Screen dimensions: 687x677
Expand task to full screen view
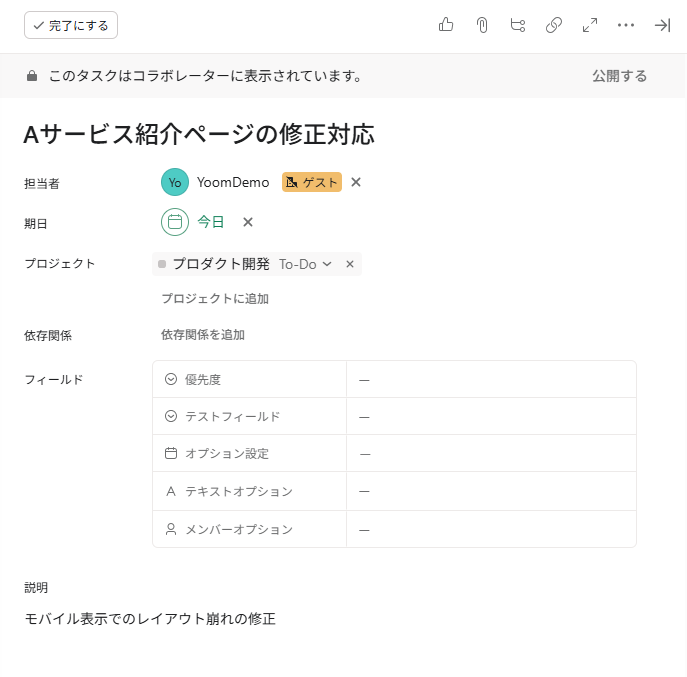590,25
